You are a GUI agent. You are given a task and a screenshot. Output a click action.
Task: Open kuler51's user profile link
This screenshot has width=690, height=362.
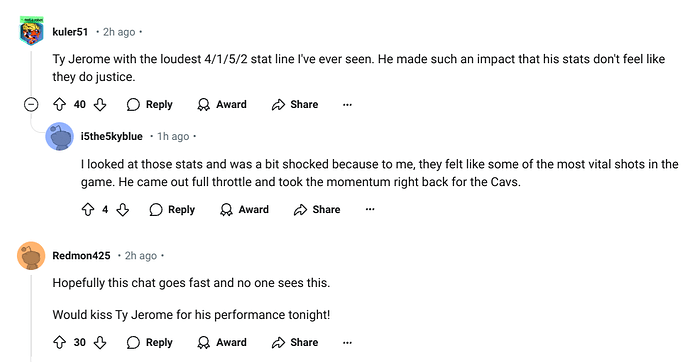click(x=70, y=32)
